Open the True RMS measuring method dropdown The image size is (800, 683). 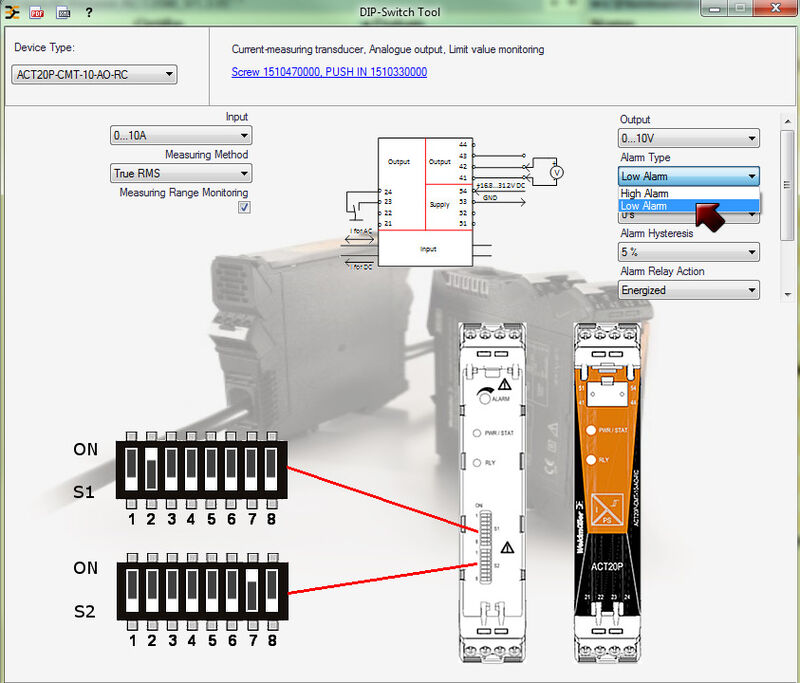180,173
